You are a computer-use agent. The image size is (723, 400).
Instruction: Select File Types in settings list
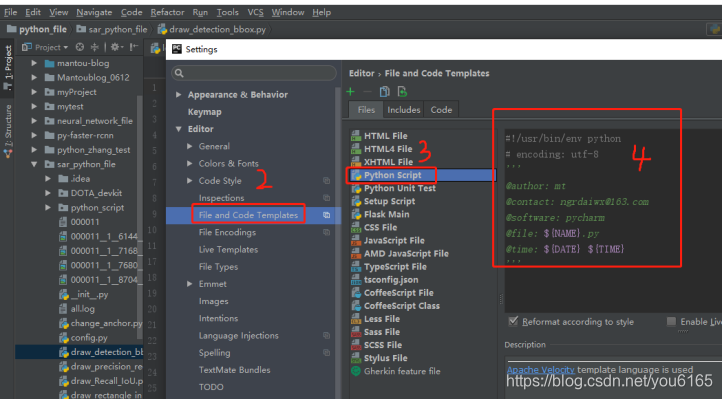(219, 267)
